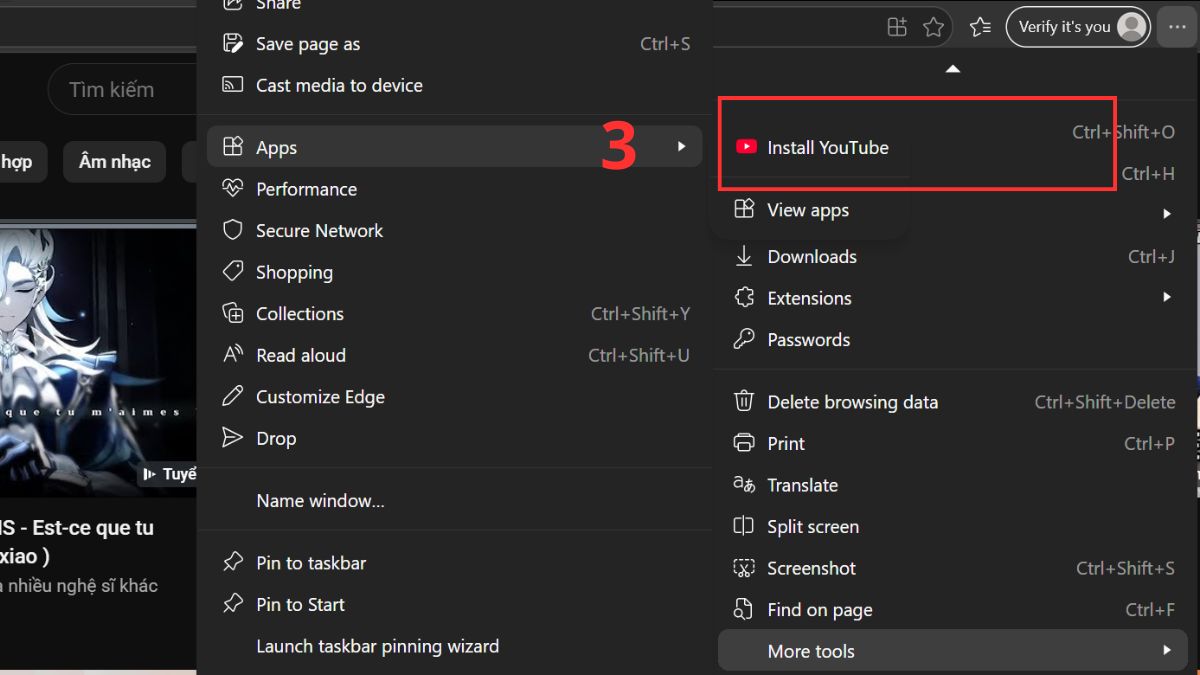This screenshot has width=1200, height=675.
Task: Expand the More tools submenu arrow
Action: (1167, 650)
